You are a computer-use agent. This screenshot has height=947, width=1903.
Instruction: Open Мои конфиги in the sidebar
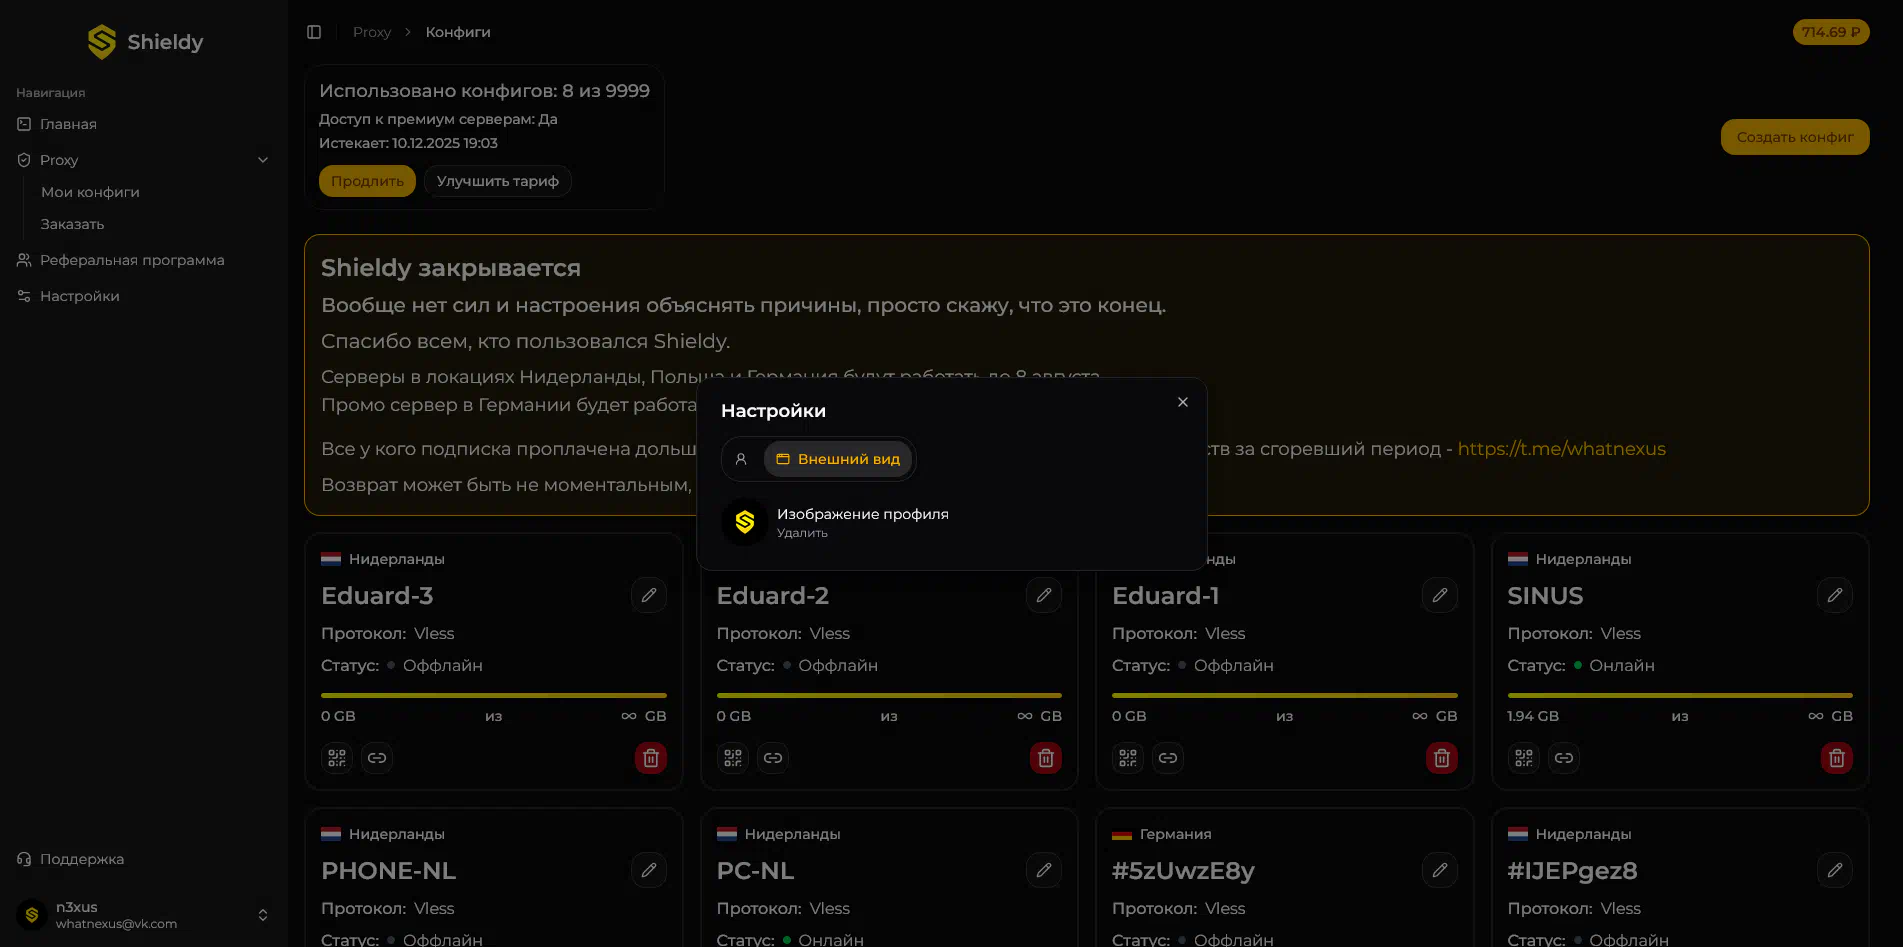pyautogui.click(x=90, y=192)
